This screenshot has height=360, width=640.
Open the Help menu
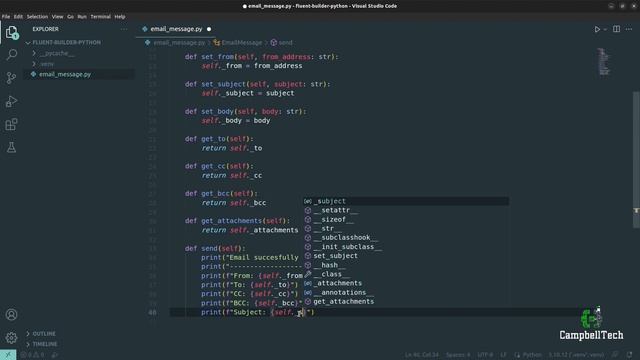click(120, 17)
